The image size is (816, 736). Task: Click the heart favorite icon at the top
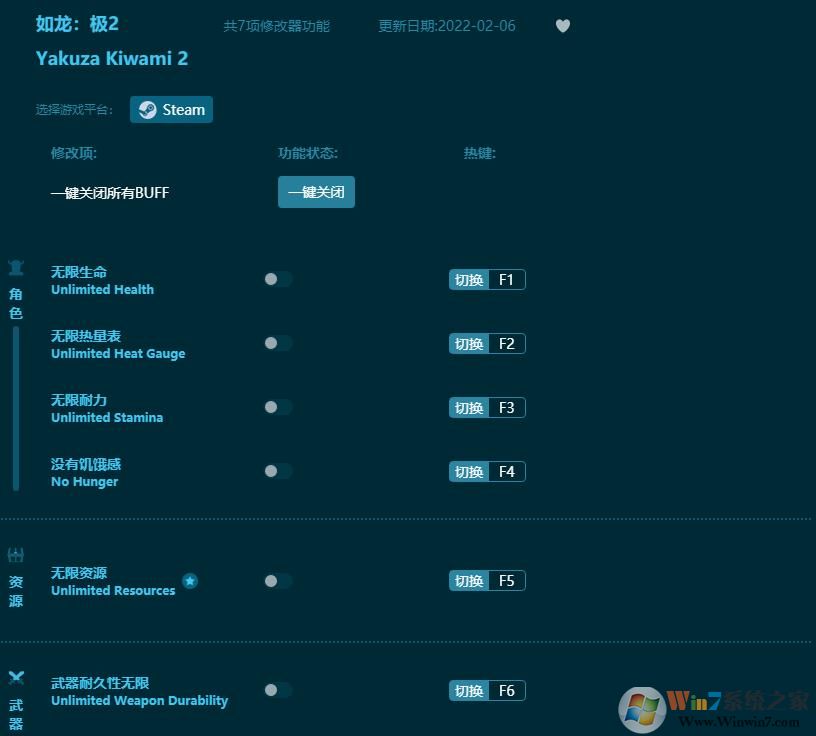[563, 26]
